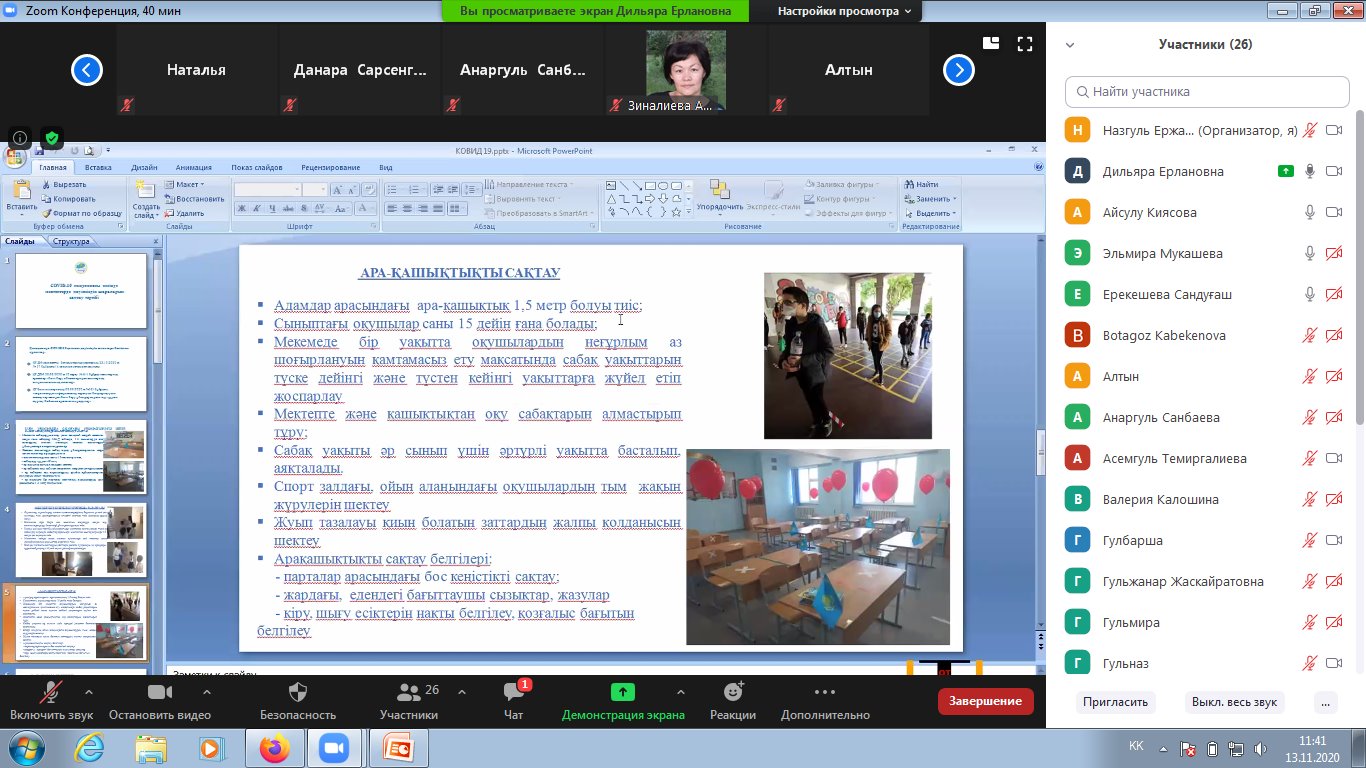Click the Пригласить button
1366x768 pixels.
click(1115, 702)
